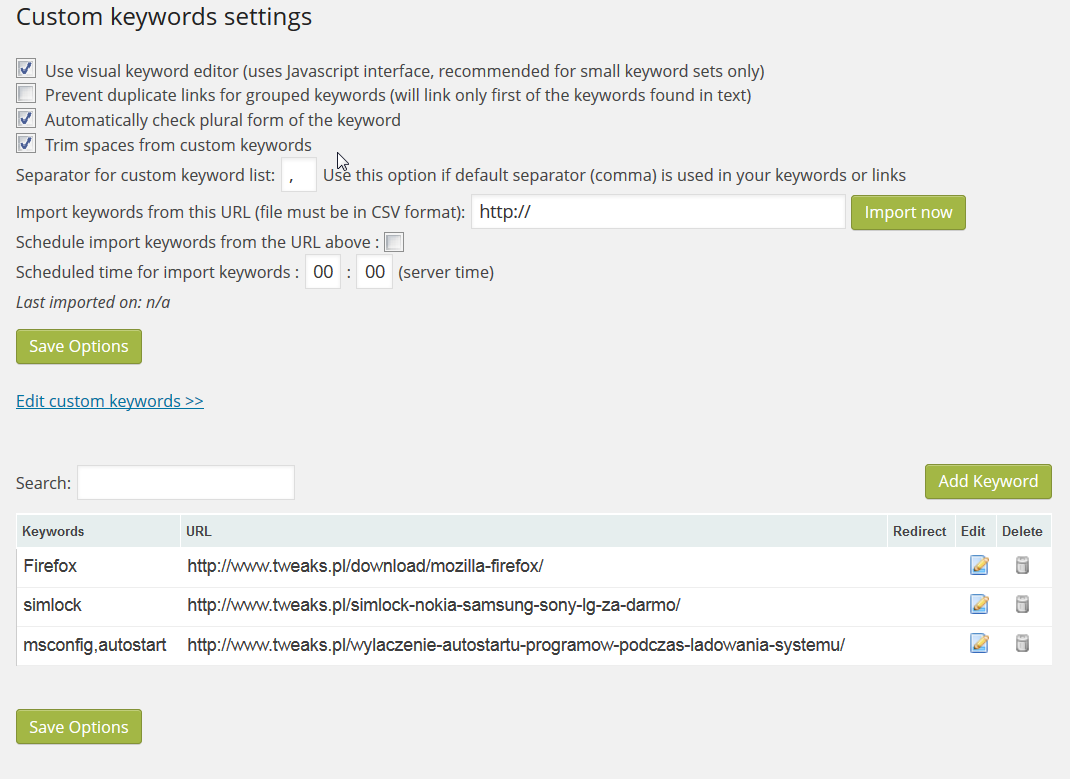Click the Redirect column header
The height and width of the screenshot is (779, 1070).
coord(919,531)
